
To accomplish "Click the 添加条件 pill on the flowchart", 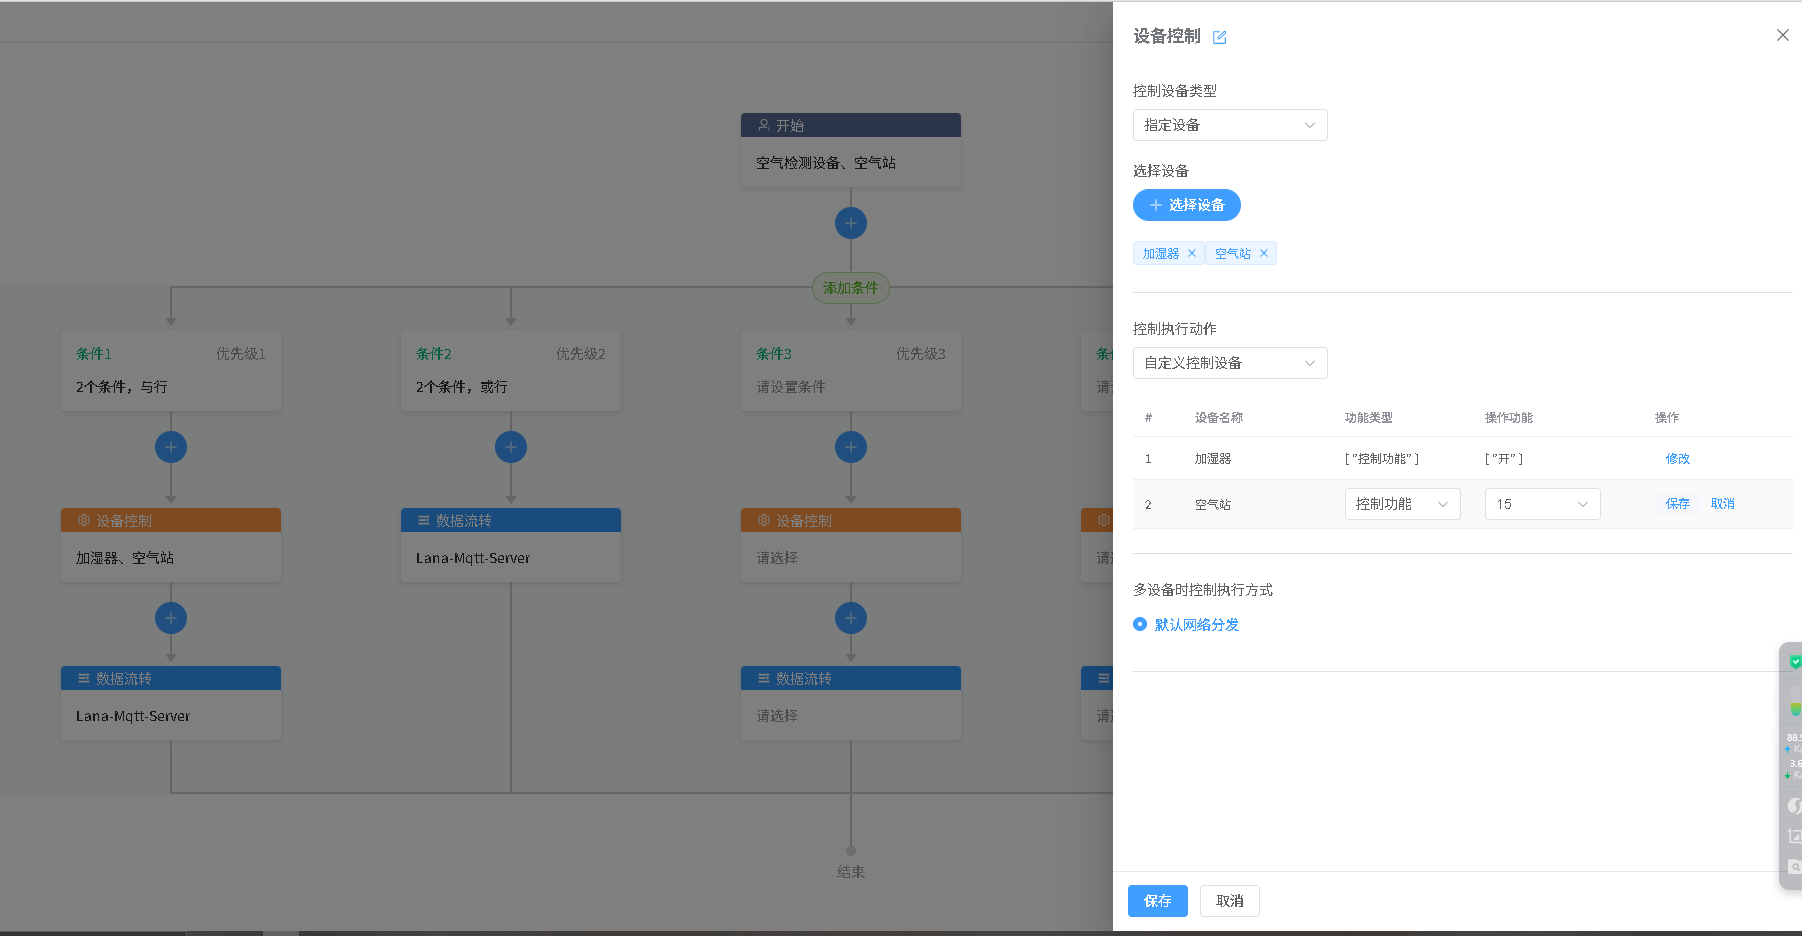I will click(850, 288).
